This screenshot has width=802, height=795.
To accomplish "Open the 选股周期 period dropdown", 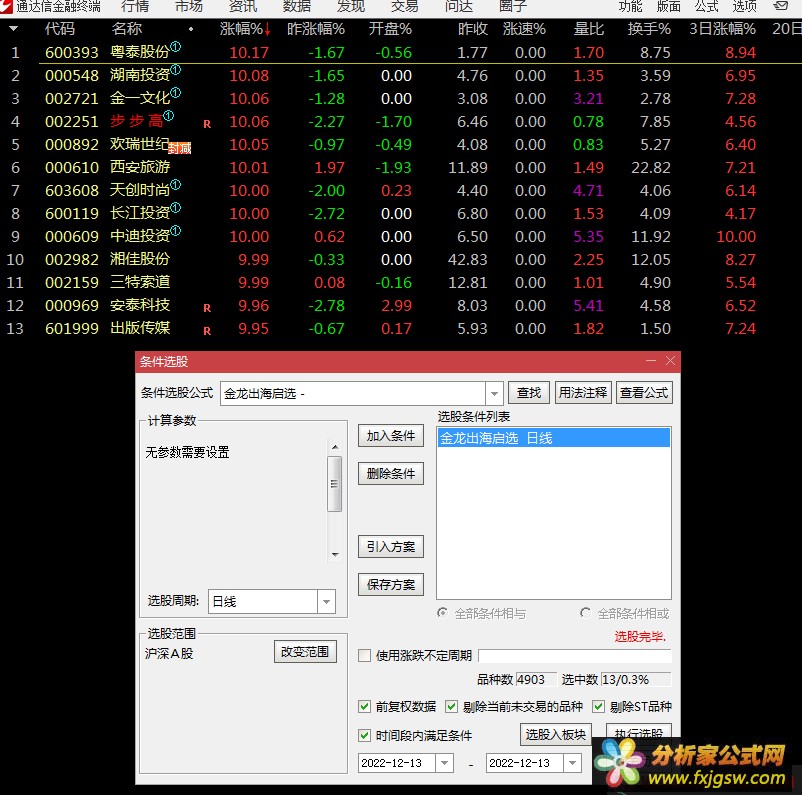I will 326,601.
